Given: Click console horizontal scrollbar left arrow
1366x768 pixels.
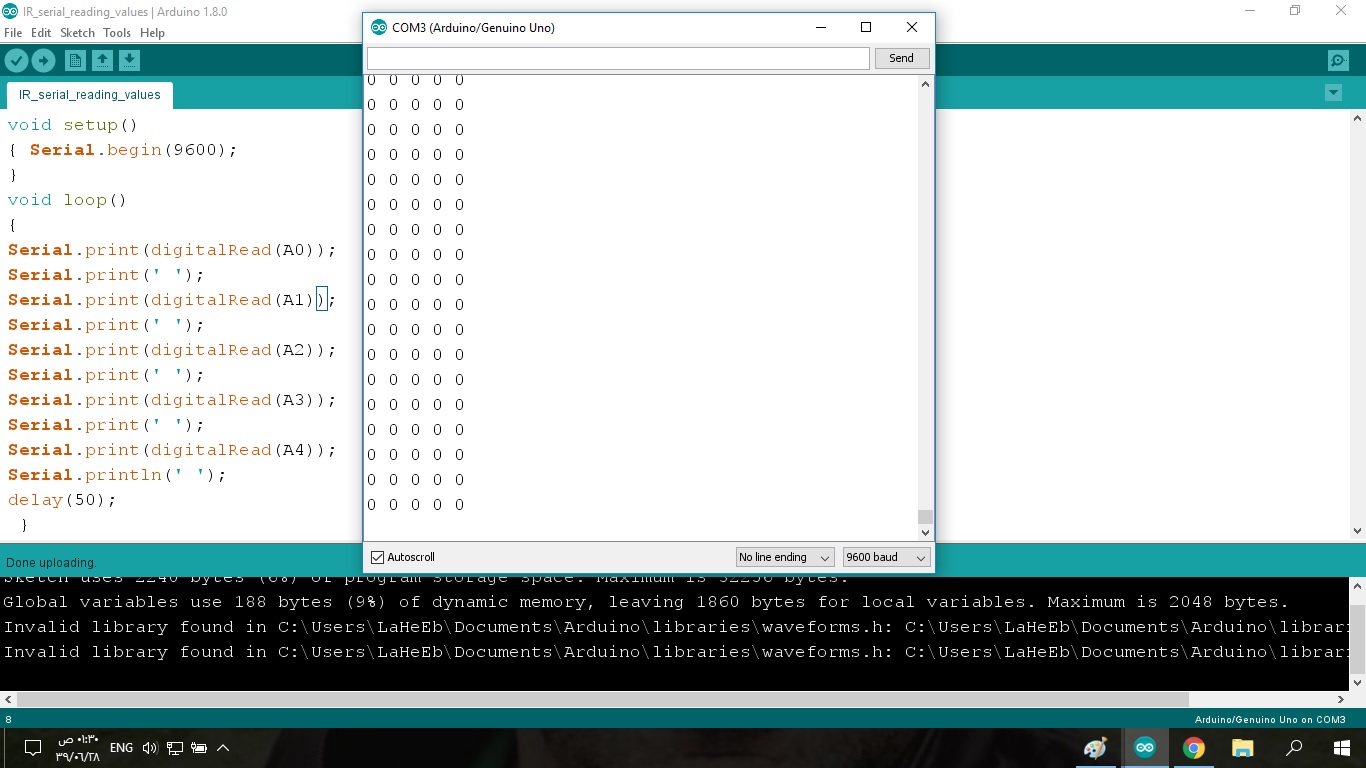Looking at the screenshot, I should point(8,700).
